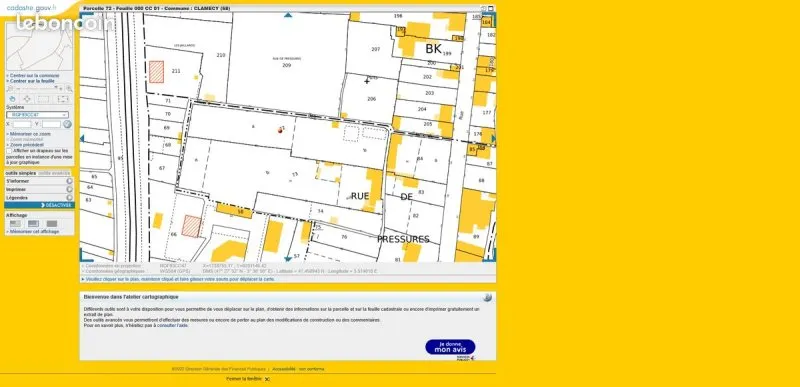Click the 'BK' section label on map

pyautogui.click(x=433, y=49)
